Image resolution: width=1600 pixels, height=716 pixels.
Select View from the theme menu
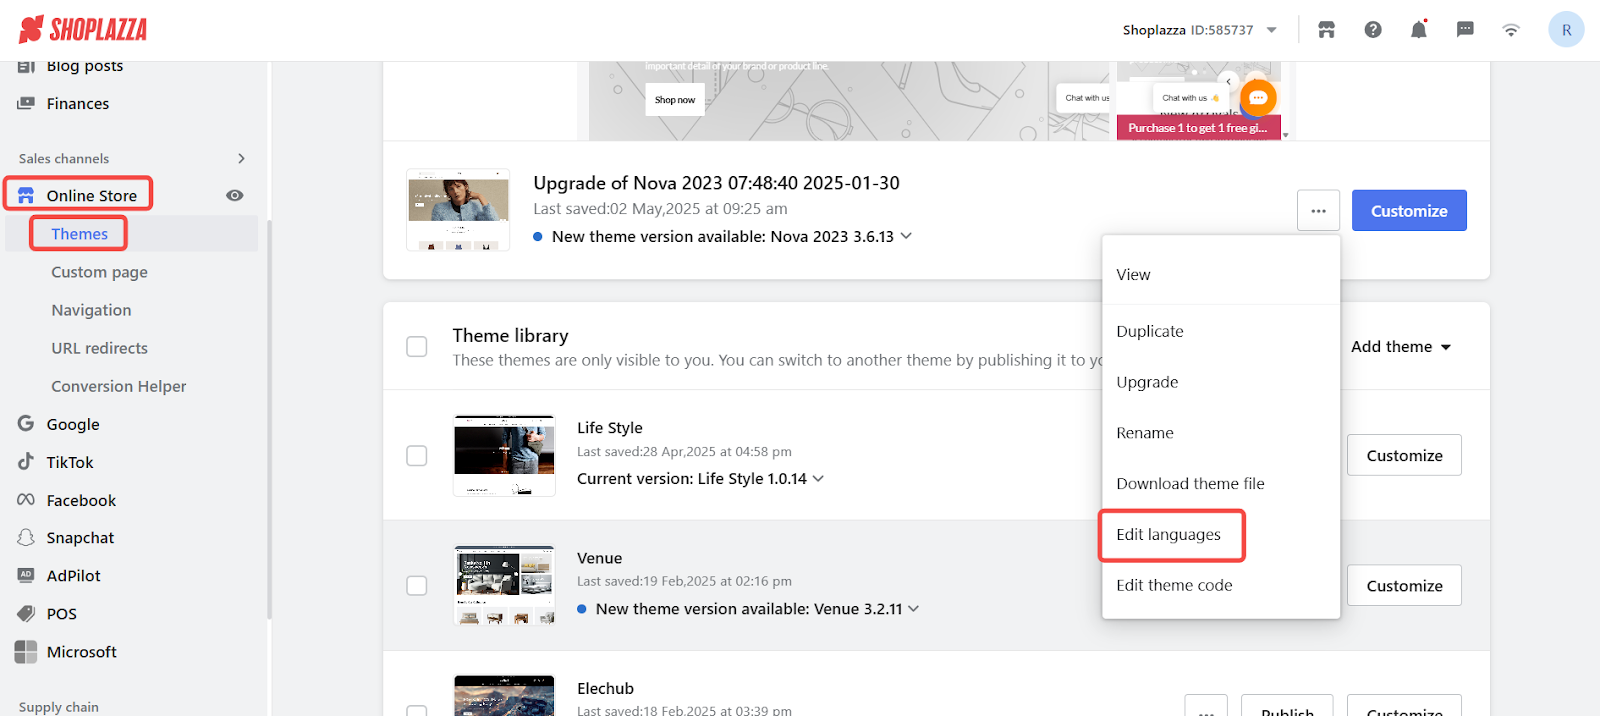click(x=1220, y=274)
